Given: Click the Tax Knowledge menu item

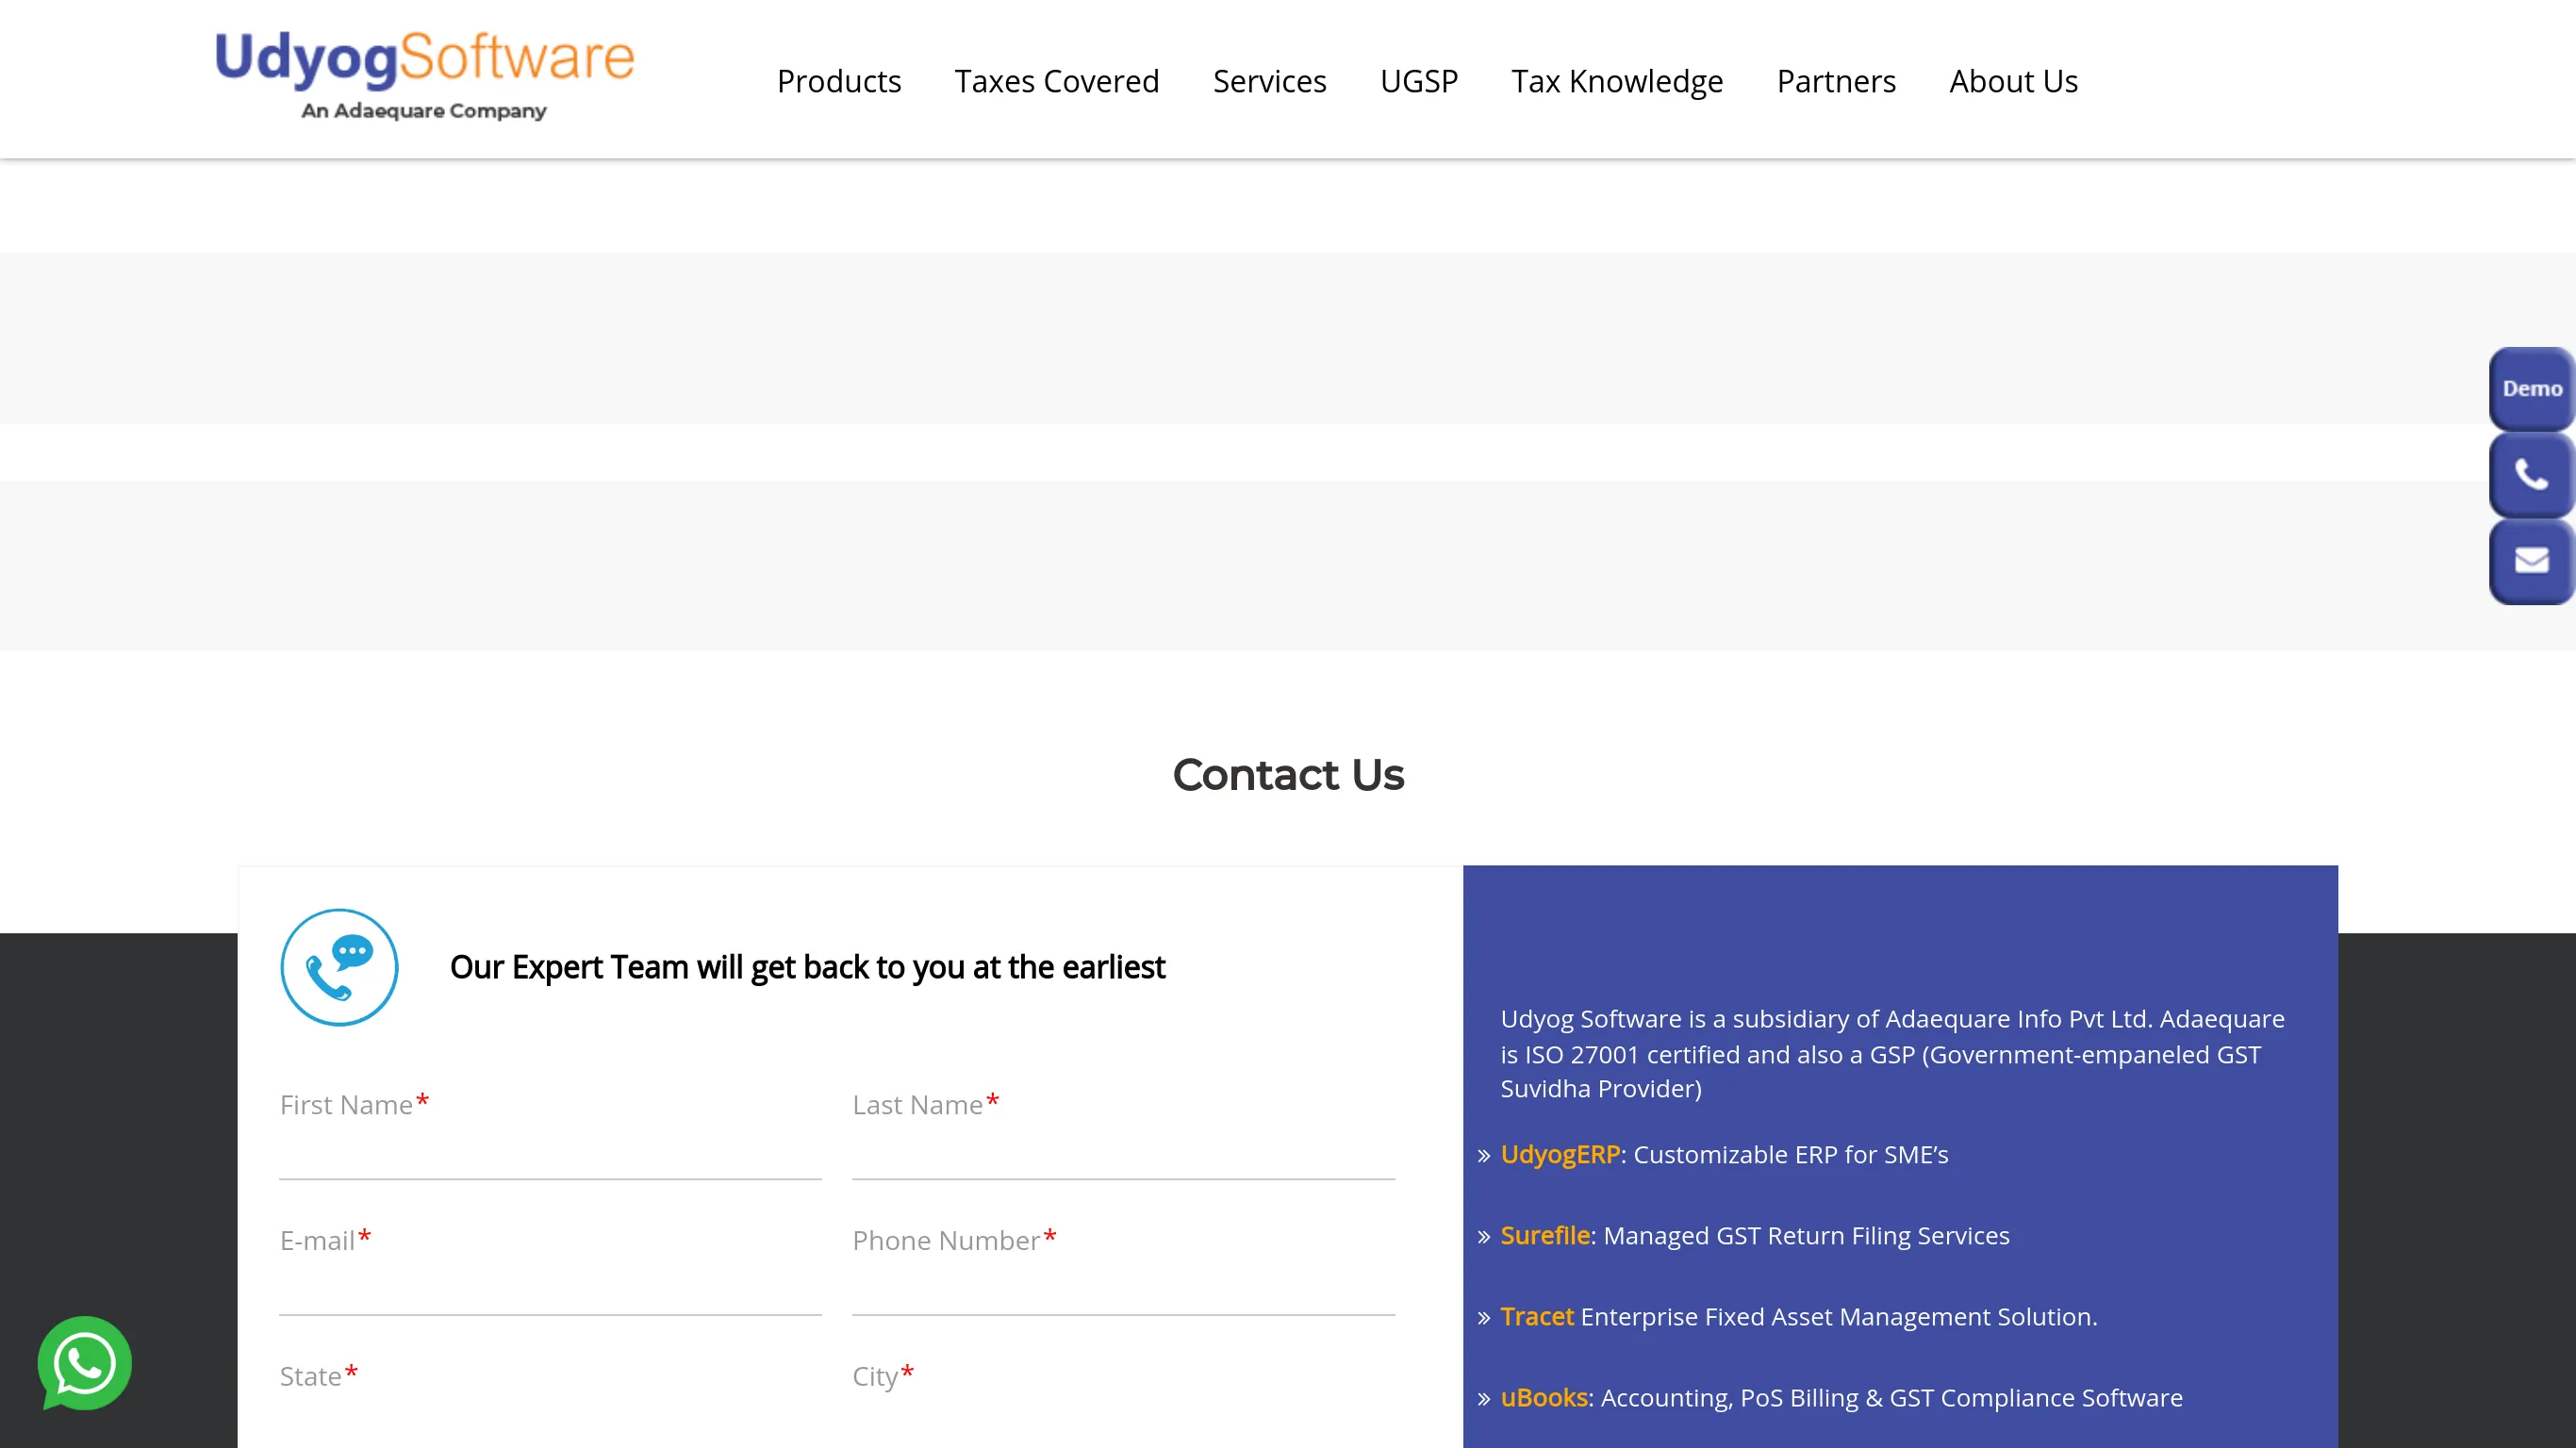Looking at the screenshot, I should 1617,79.
